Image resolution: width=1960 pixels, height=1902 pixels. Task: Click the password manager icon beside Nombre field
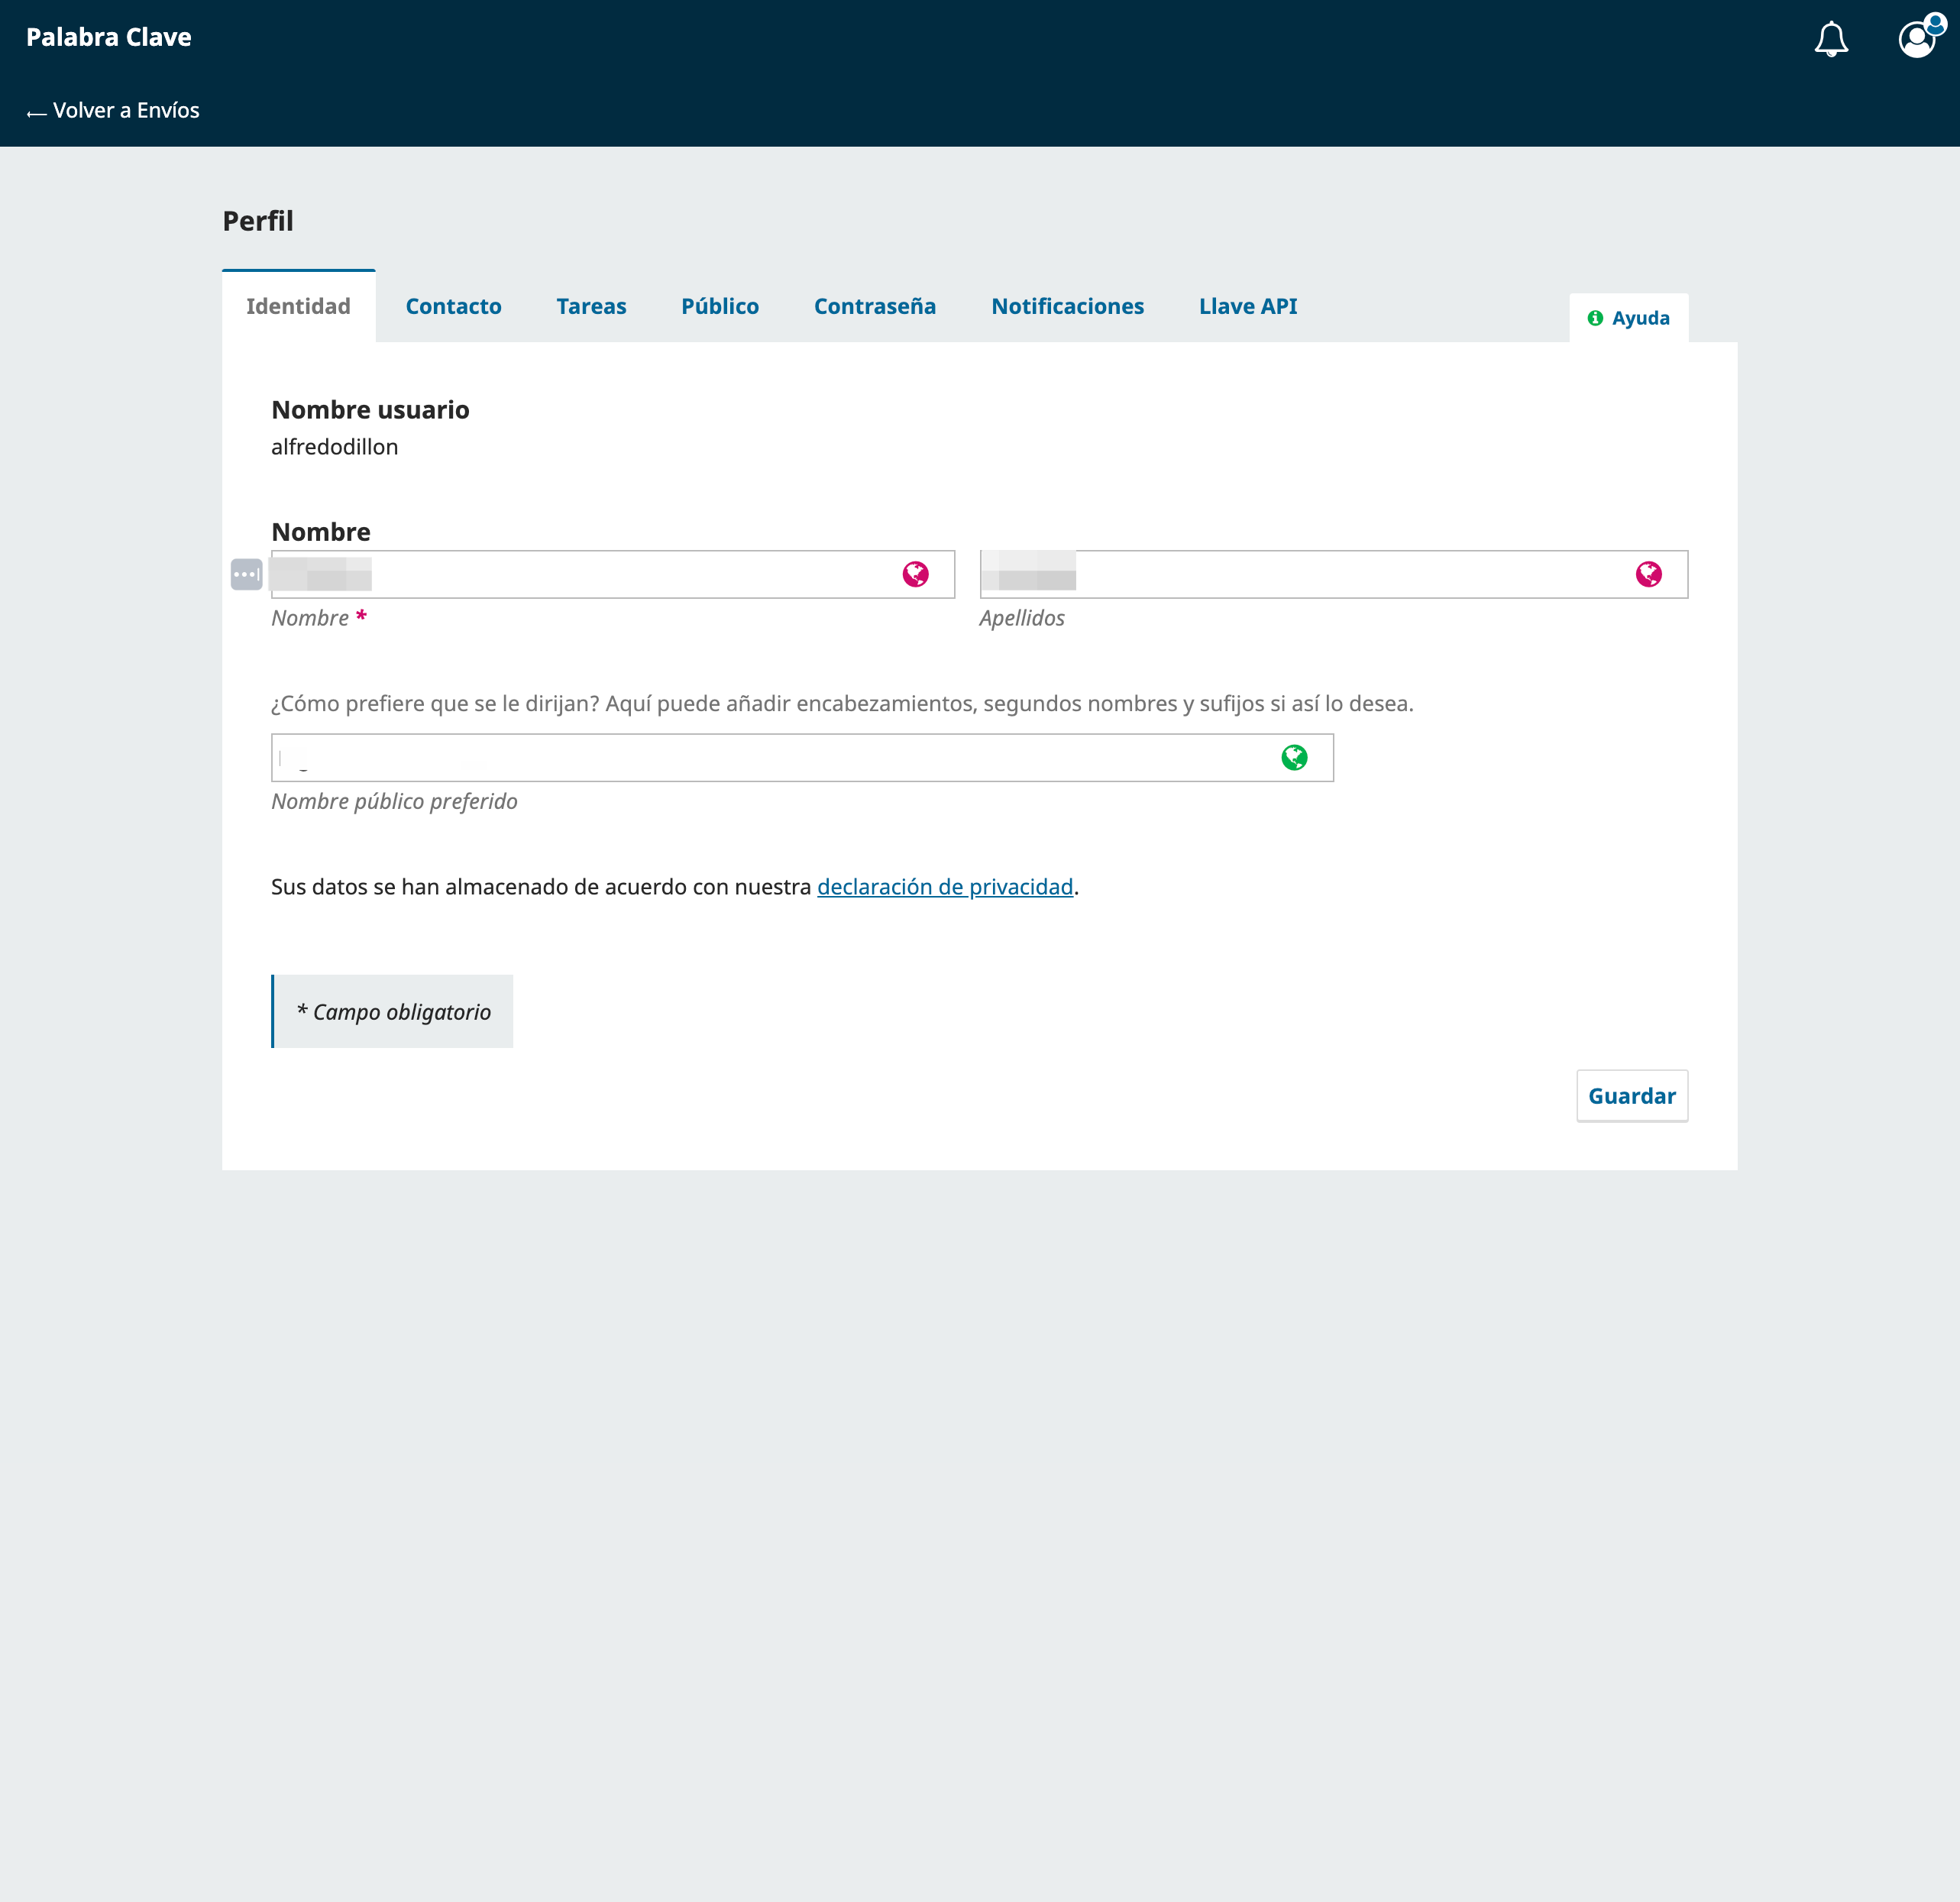[246, 574]
